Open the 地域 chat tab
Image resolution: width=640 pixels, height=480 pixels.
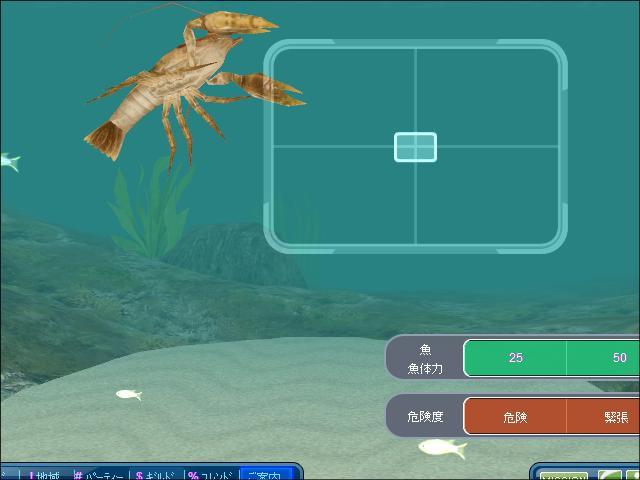[44, 475]
